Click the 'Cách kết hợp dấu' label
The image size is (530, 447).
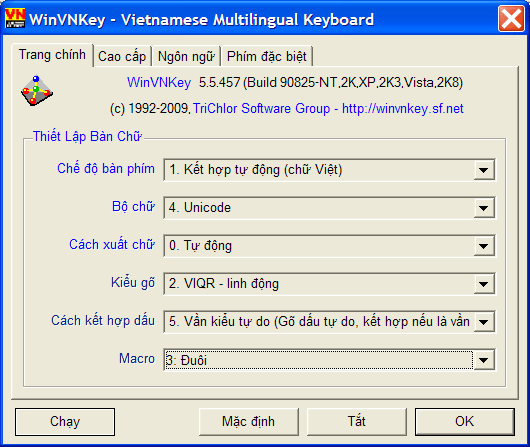pos(103,321)
